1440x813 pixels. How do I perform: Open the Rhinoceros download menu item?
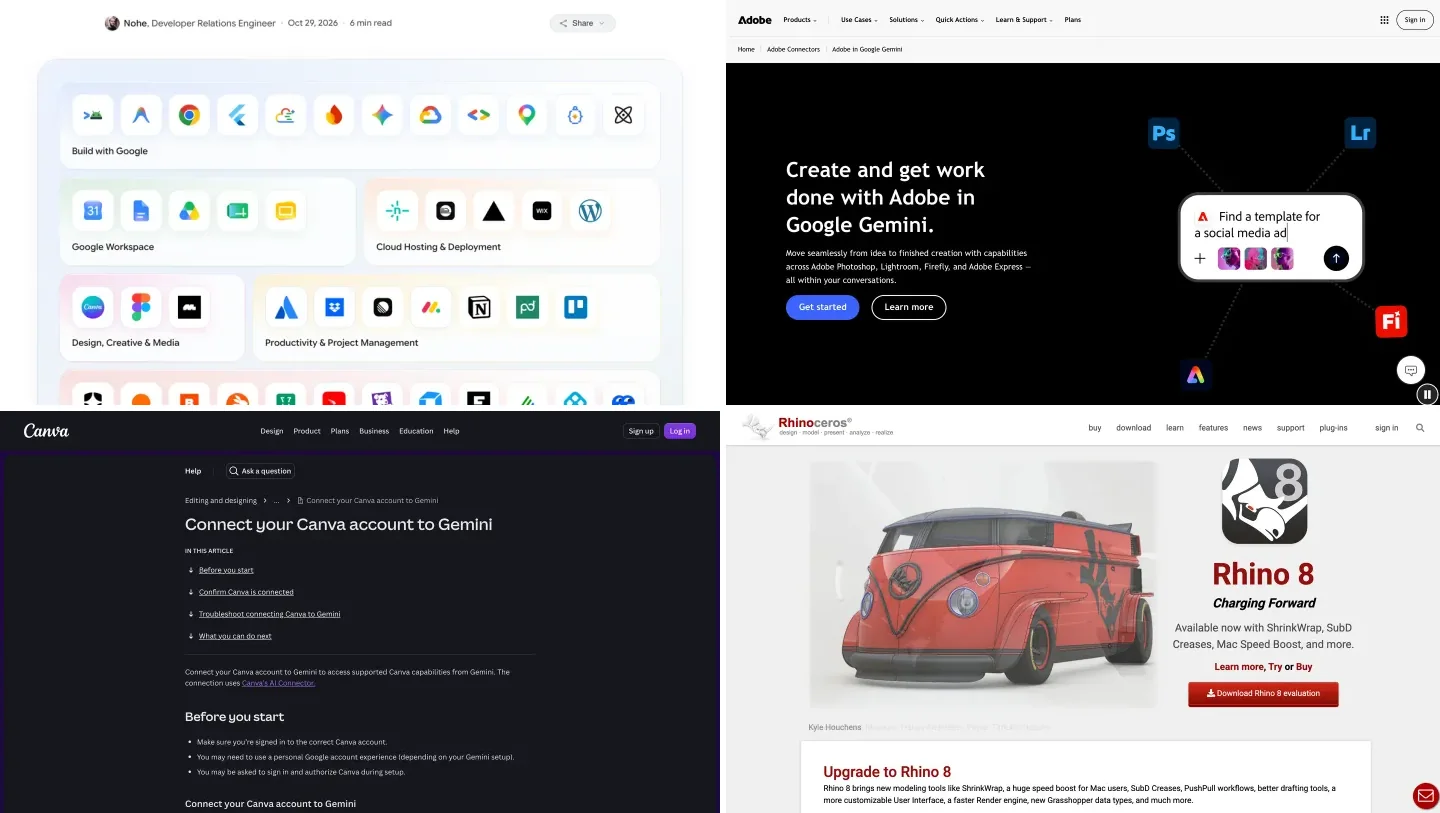(1133, 428)
